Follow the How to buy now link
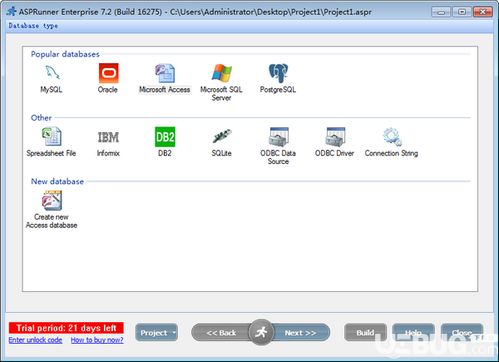The height and width of the screenshot is (362, 499). click(97, 340)
